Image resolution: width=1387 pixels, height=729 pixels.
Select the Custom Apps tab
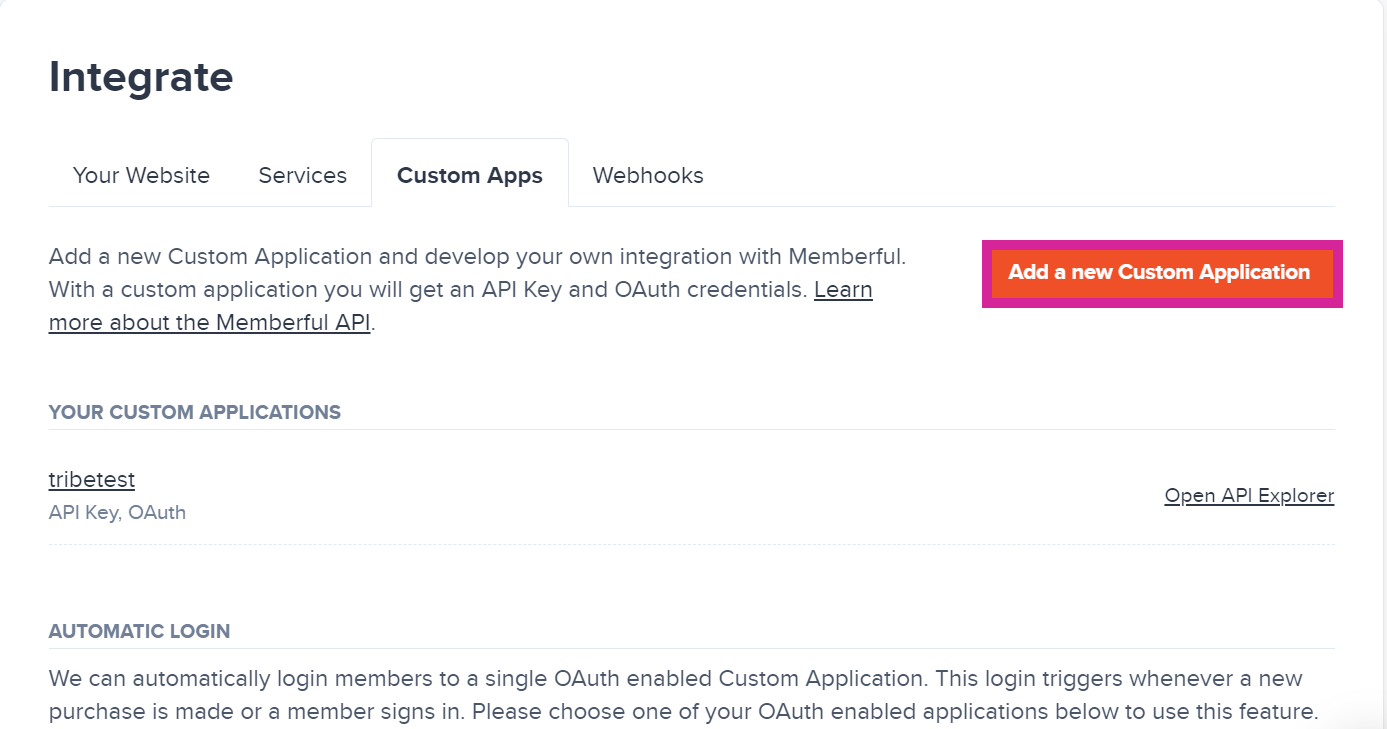(x=469, y=175)
